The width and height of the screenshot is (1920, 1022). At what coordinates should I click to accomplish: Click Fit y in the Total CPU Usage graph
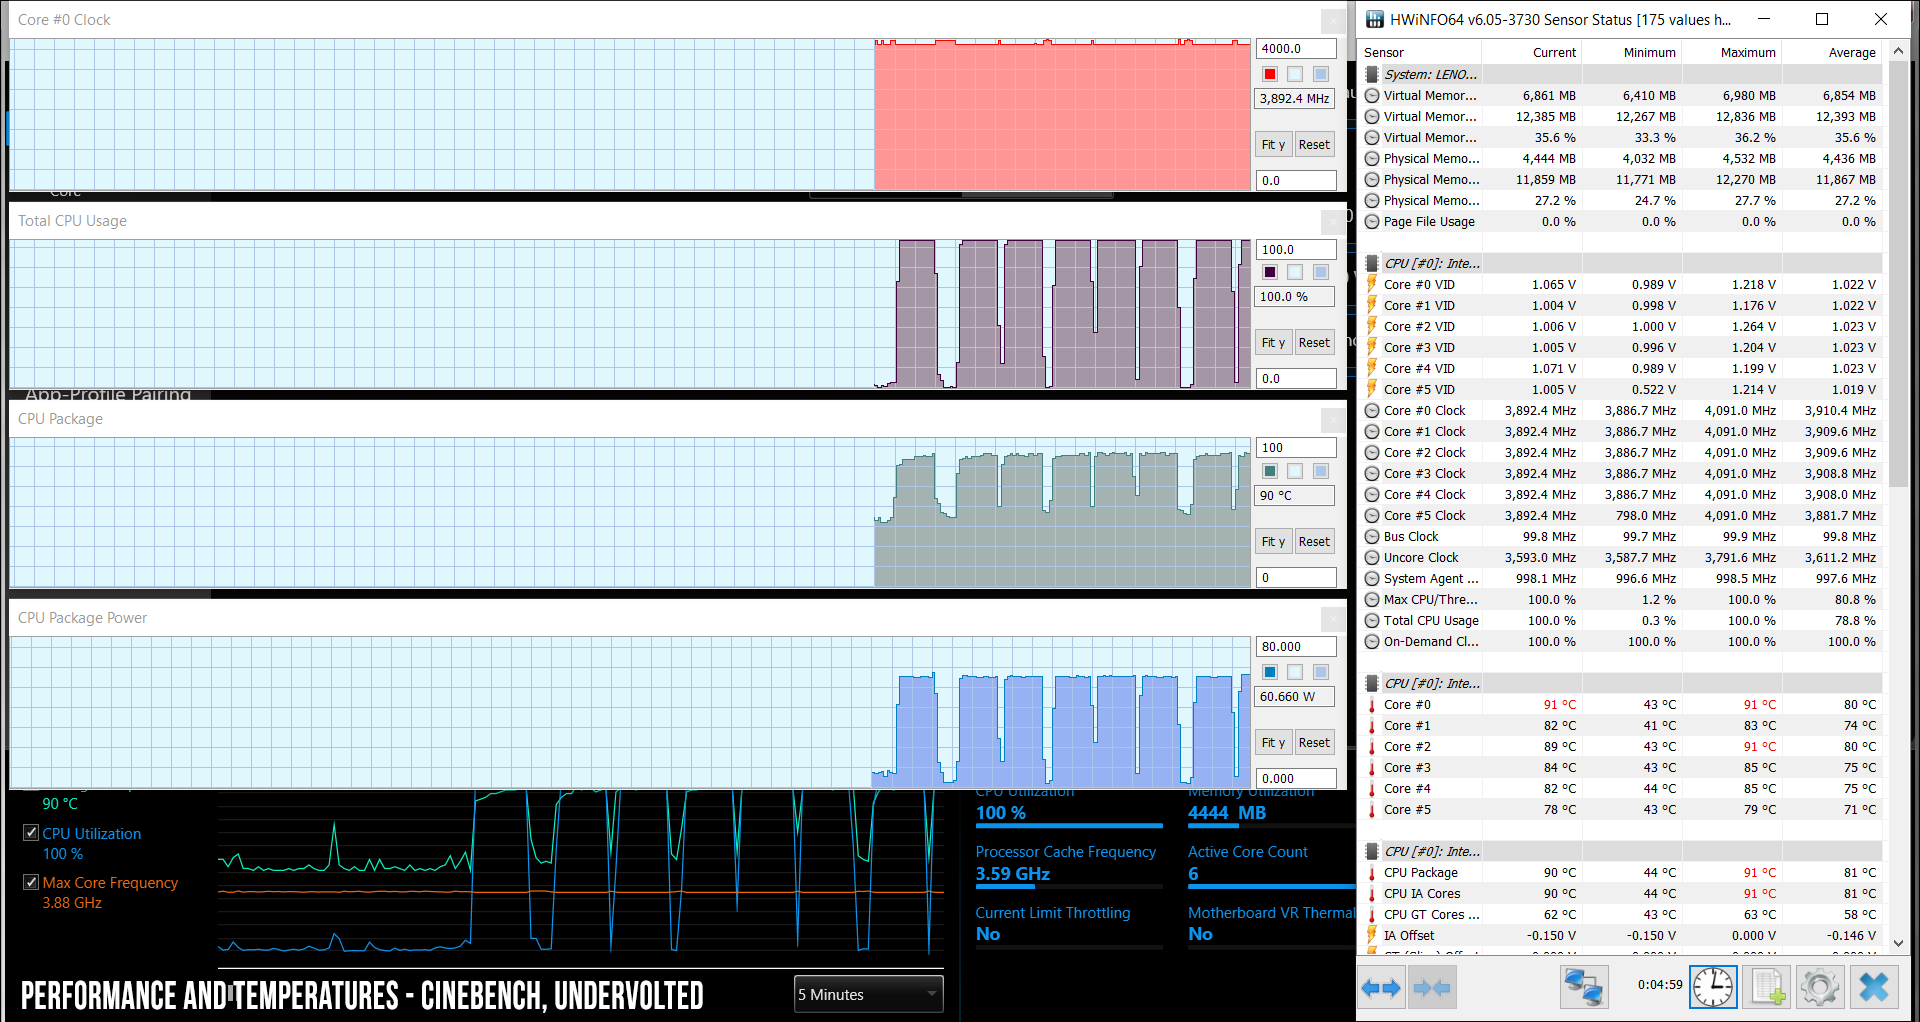click(x=1273, y=342)
